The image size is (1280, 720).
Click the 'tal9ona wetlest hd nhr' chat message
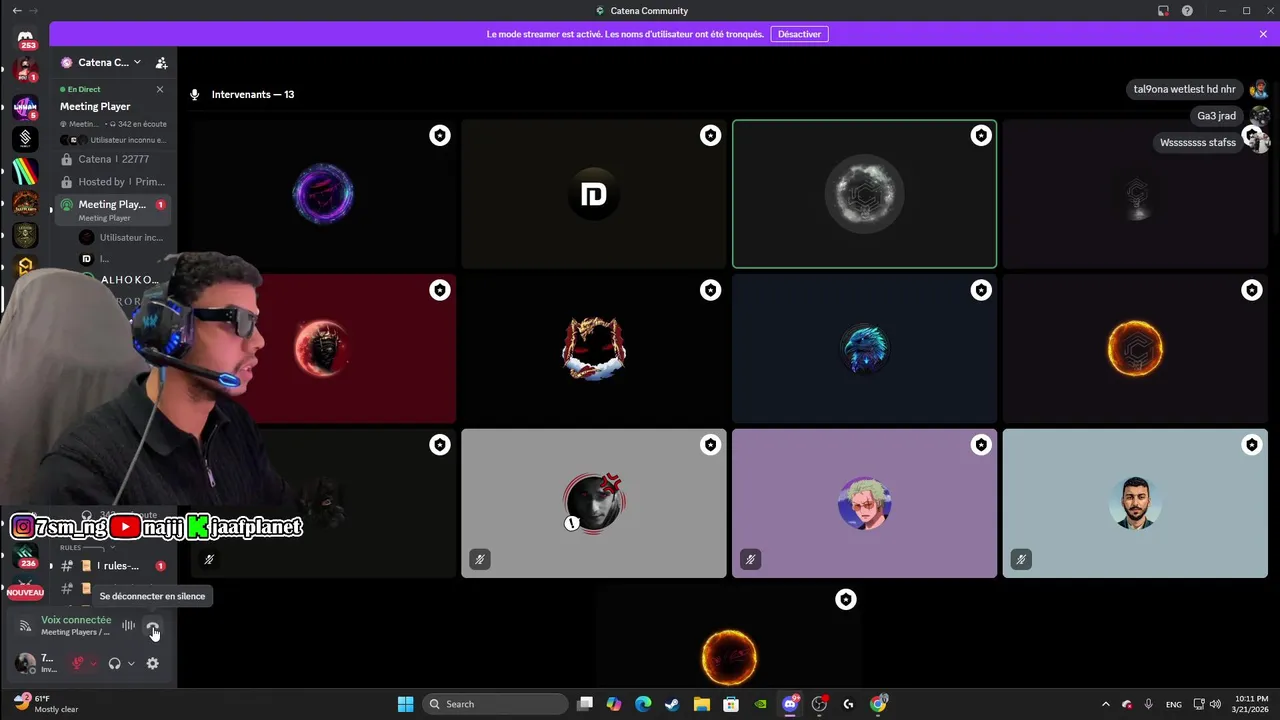pyautogui.click(x=1185, y=89)
